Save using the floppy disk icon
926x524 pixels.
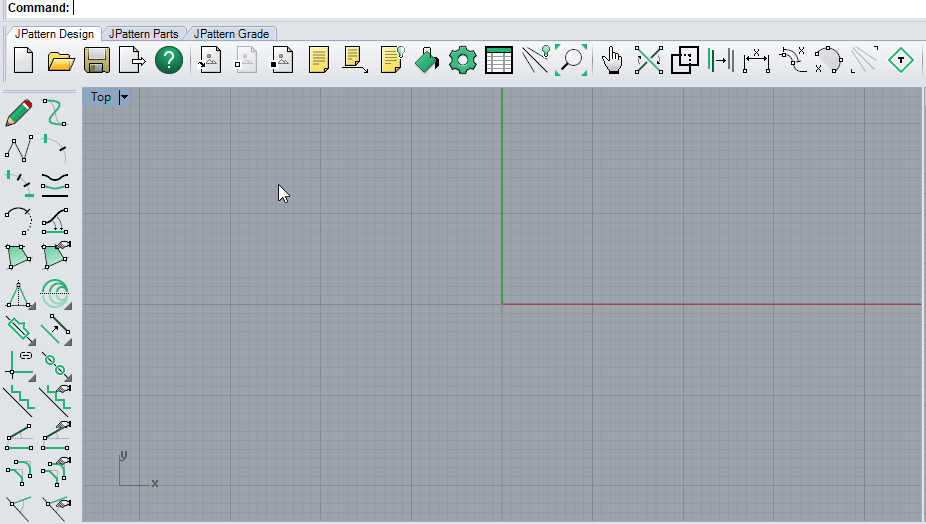[x=97, y=61]
